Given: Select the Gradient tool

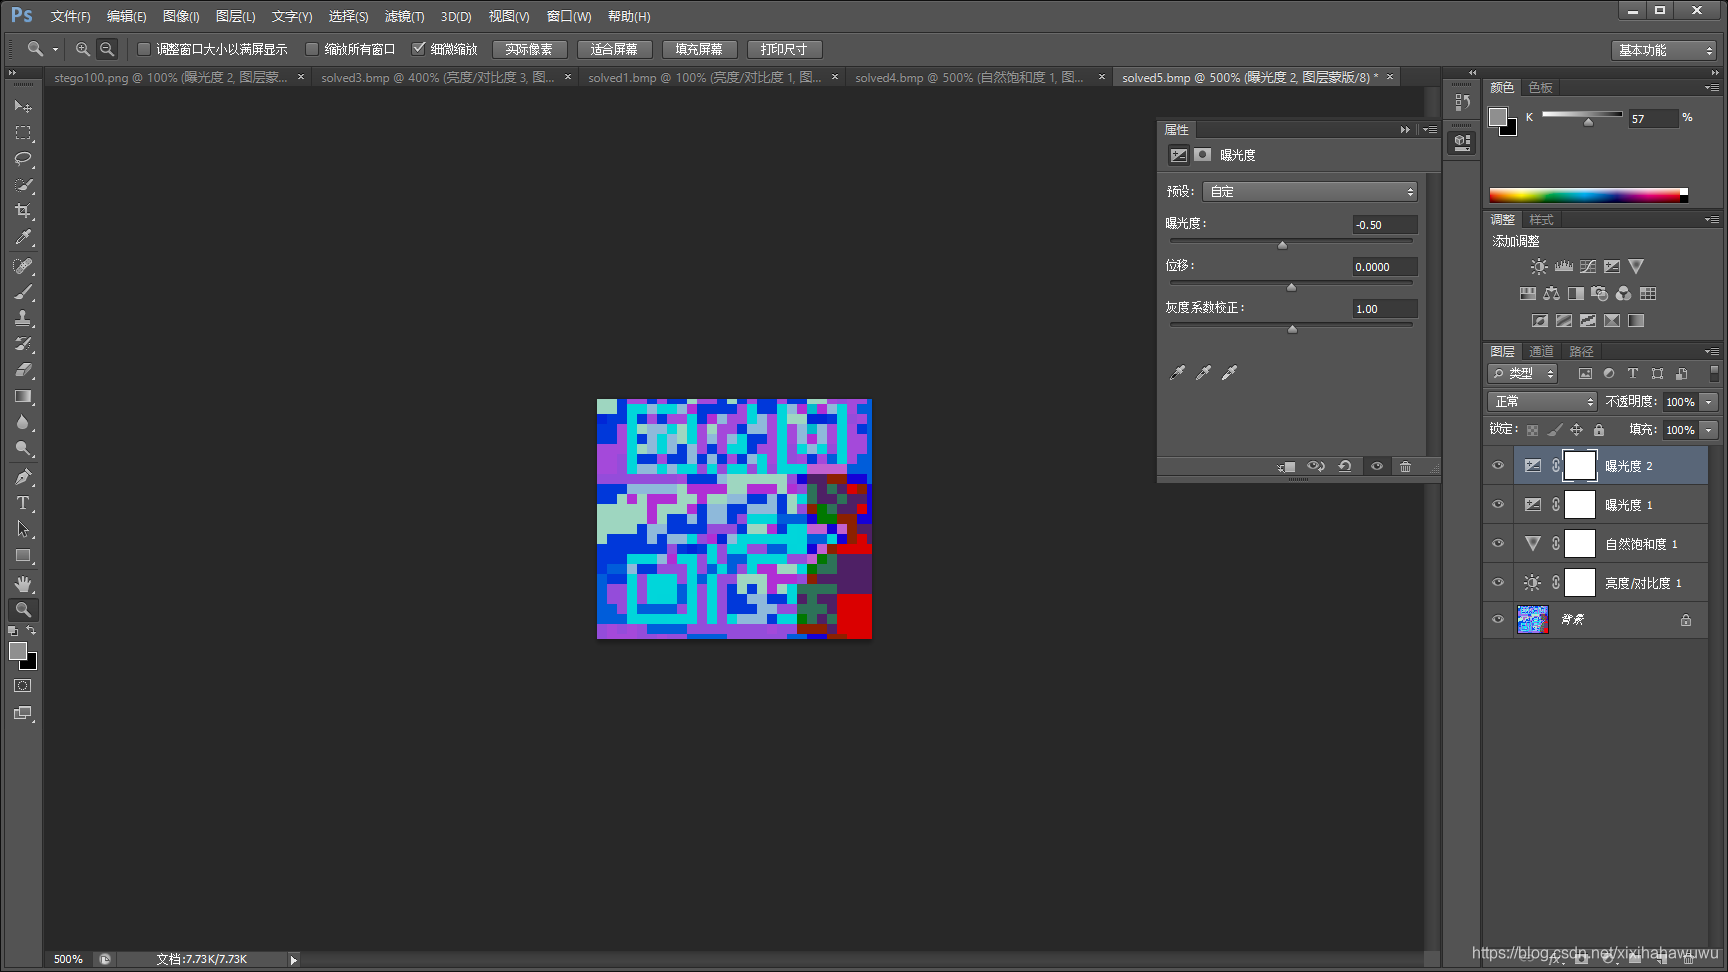Looking at the screenshot, I should pos(23,396).
